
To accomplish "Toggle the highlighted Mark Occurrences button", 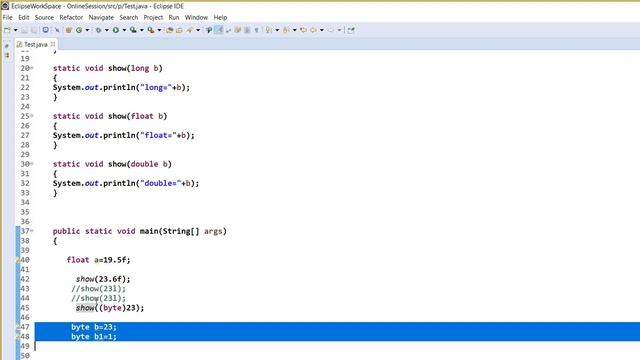I will 219,30.
